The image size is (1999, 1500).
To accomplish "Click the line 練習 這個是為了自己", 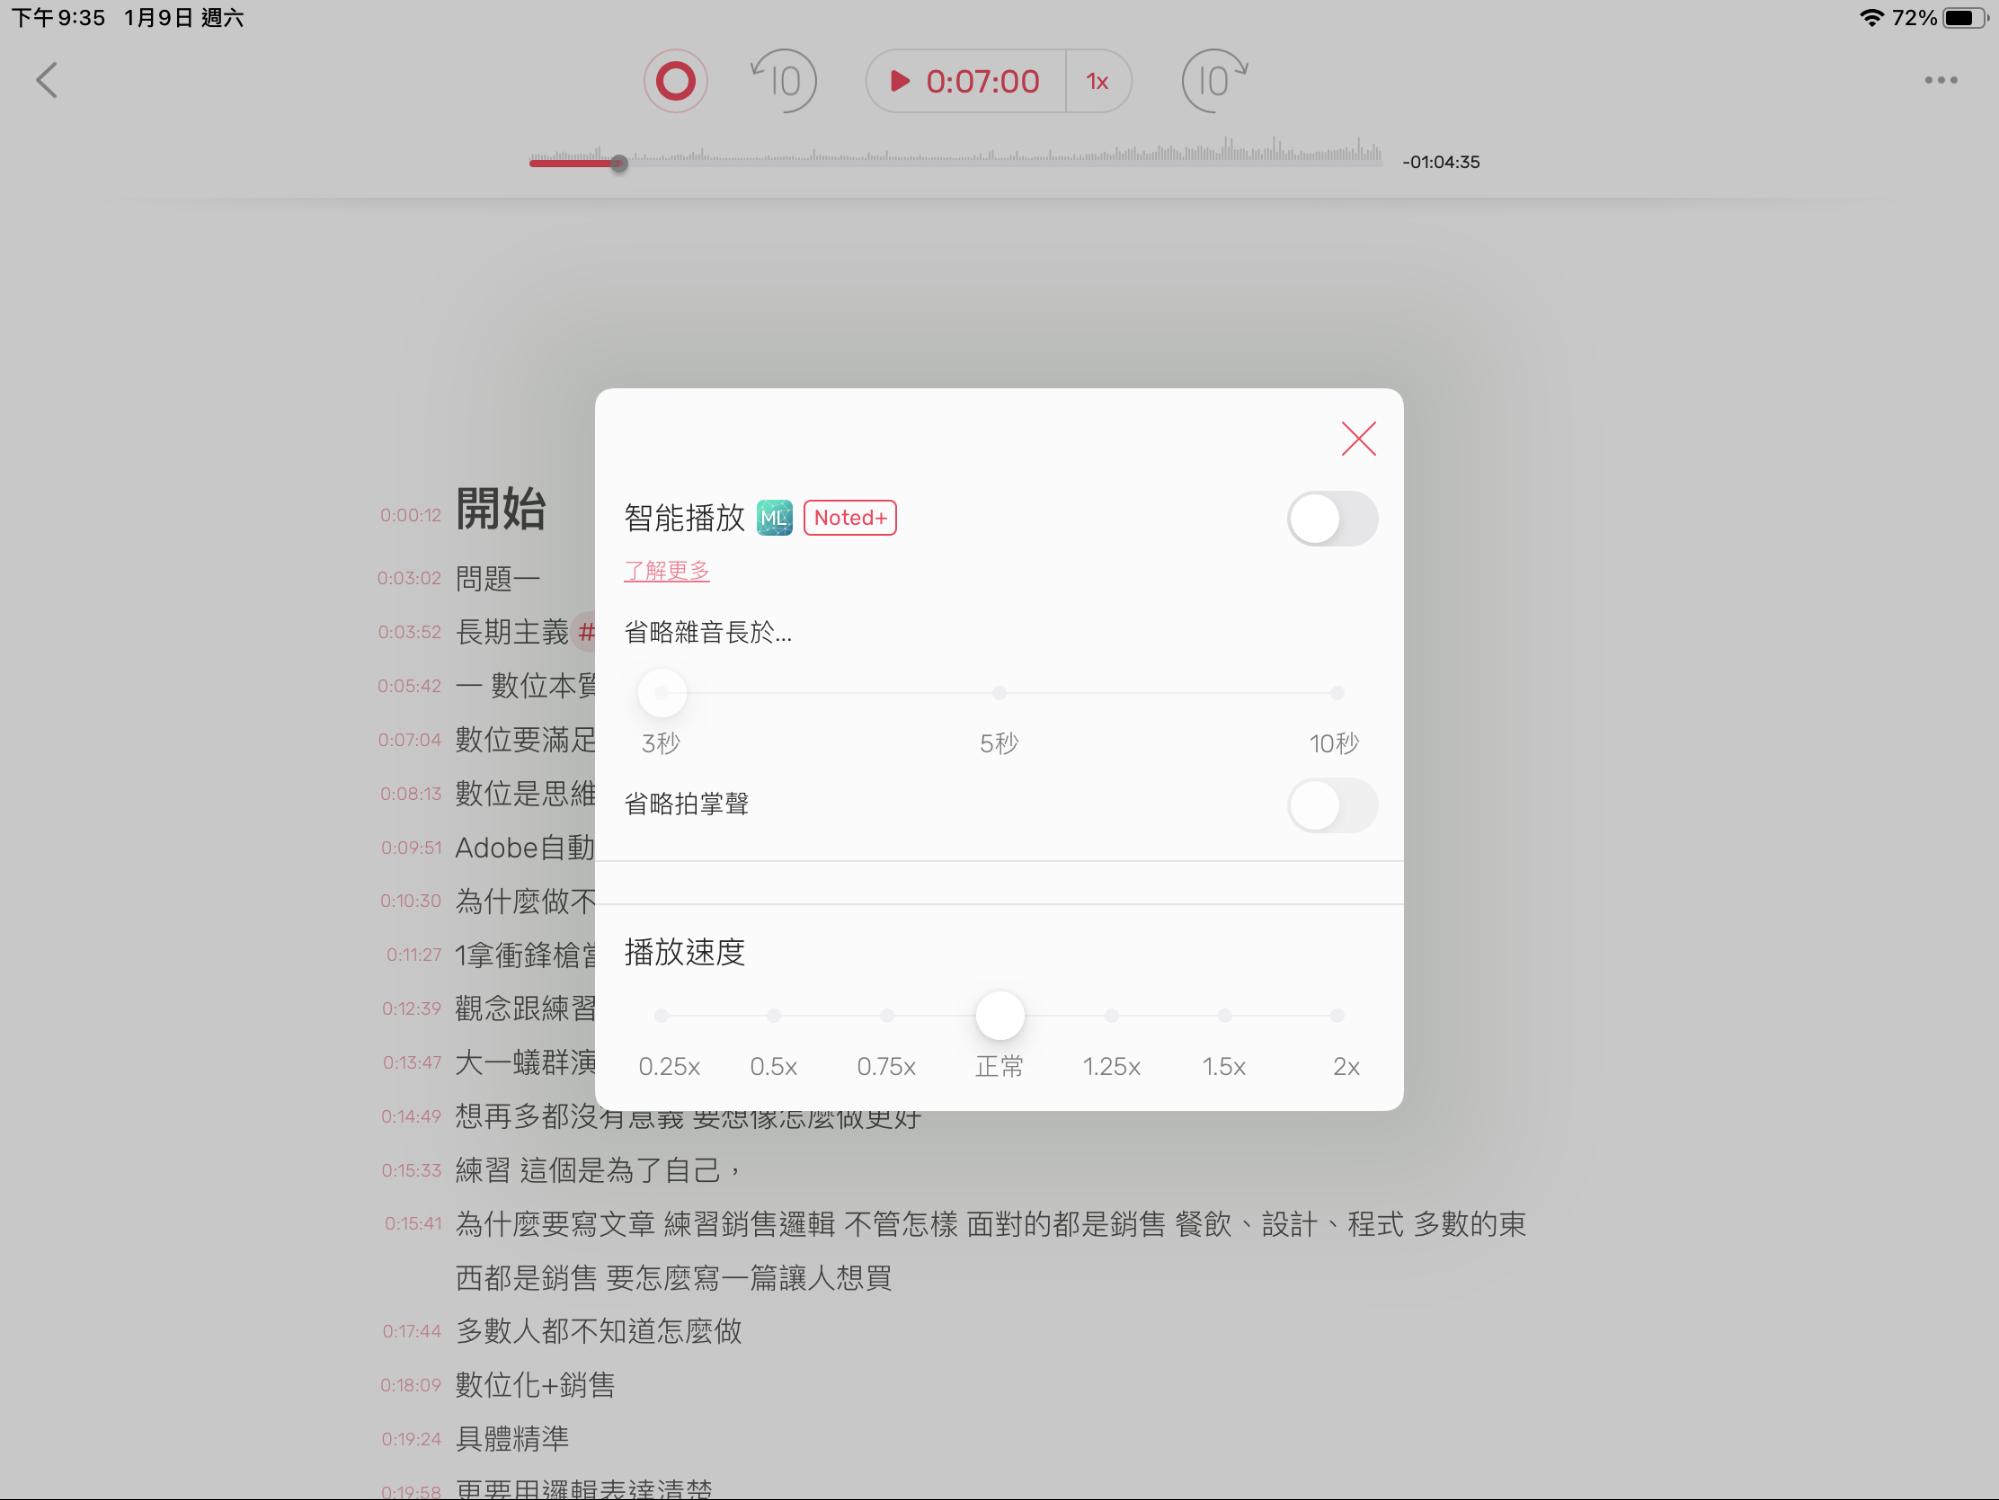I will tap(598, 1170).
